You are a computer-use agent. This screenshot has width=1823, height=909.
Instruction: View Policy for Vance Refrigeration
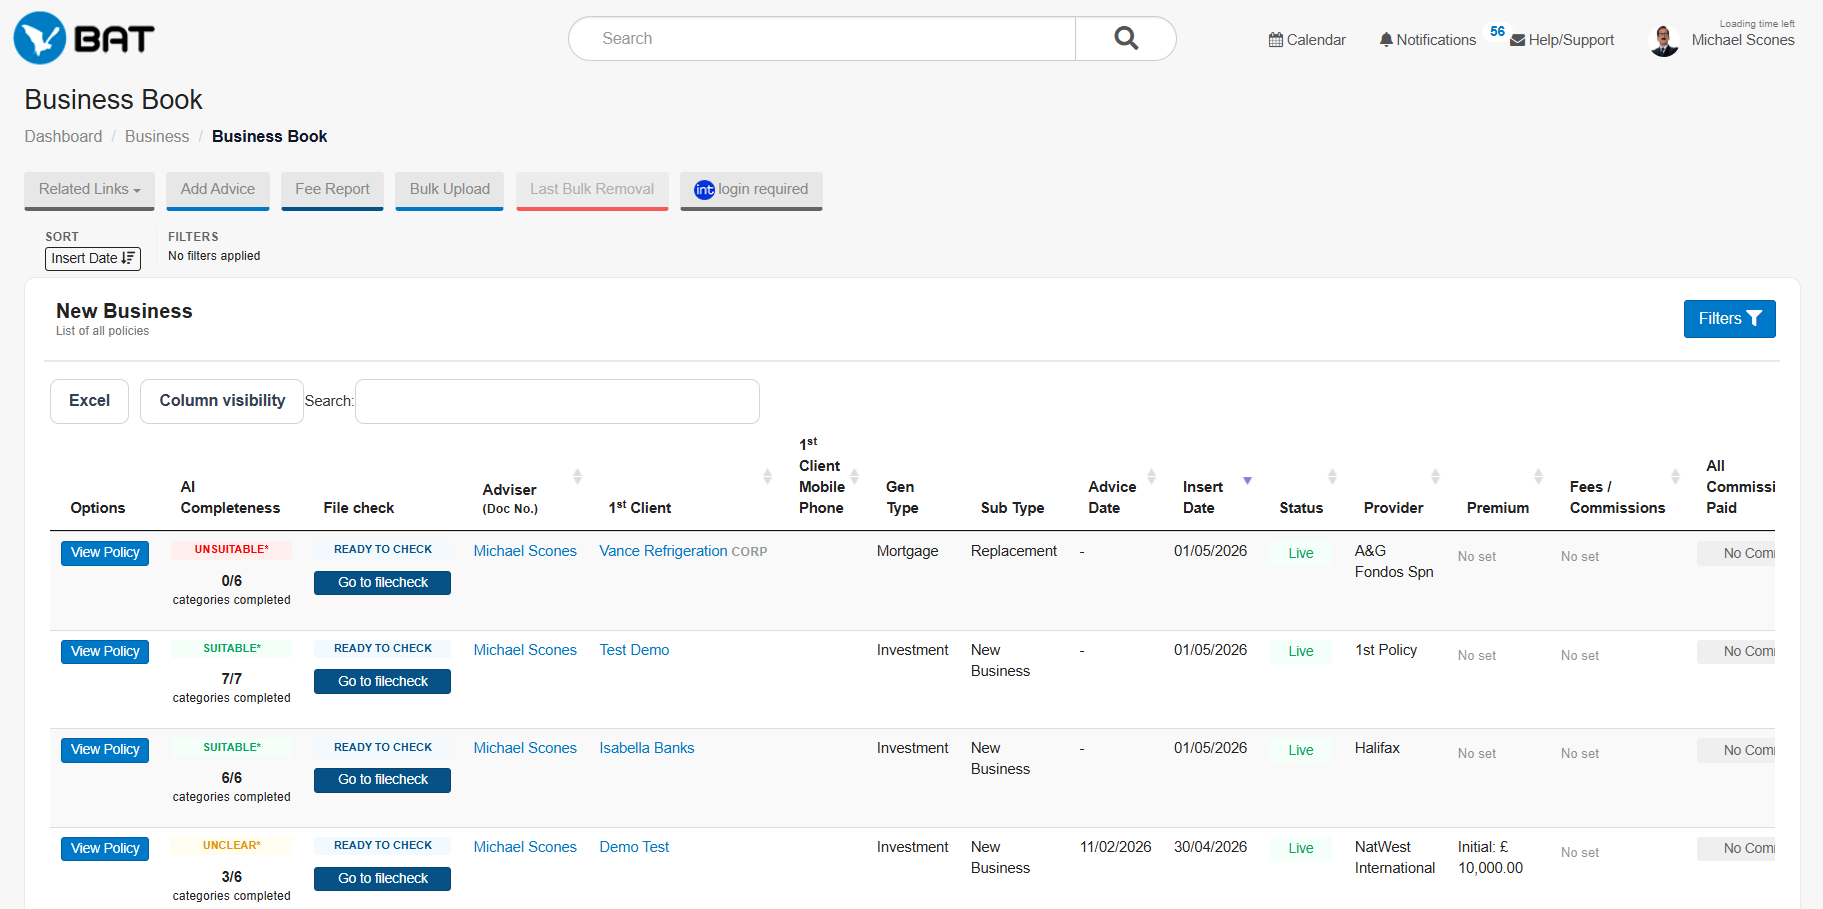coord(105,553)
